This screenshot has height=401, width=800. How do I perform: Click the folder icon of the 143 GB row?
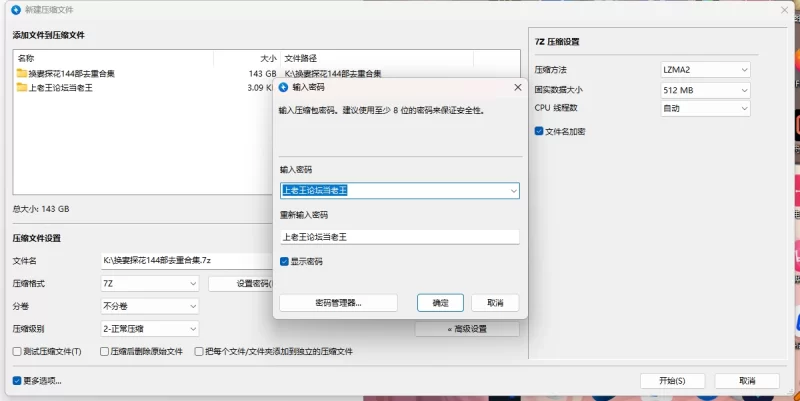point(21,73)
